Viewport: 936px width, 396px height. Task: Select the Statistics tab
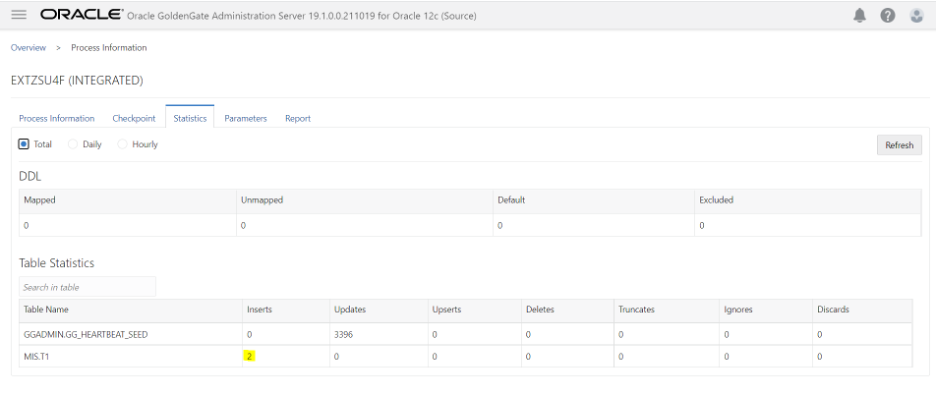point(190,118)
